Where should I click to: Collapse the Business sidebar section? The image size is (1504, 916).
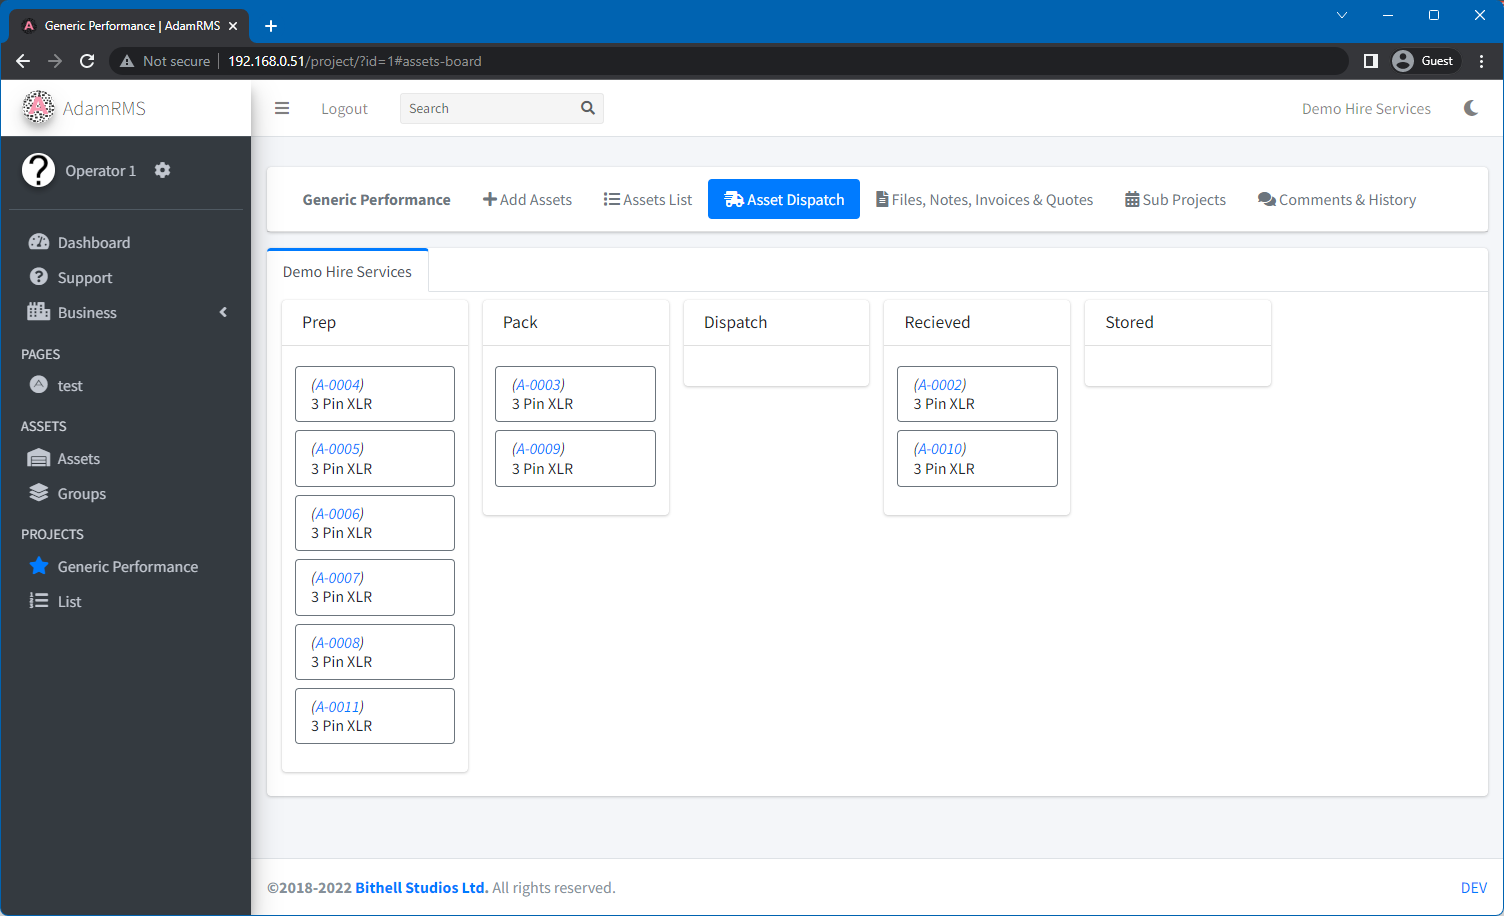point(223,312)
